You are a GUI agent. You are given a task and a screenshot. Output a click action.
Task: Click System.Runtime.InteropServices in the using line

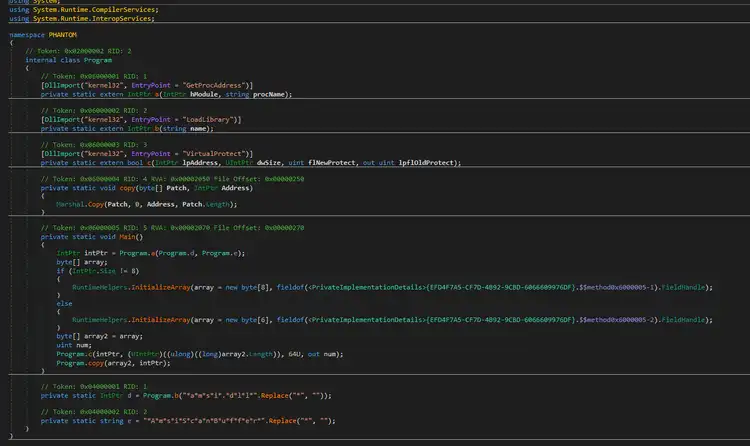(x=82, y=17)
